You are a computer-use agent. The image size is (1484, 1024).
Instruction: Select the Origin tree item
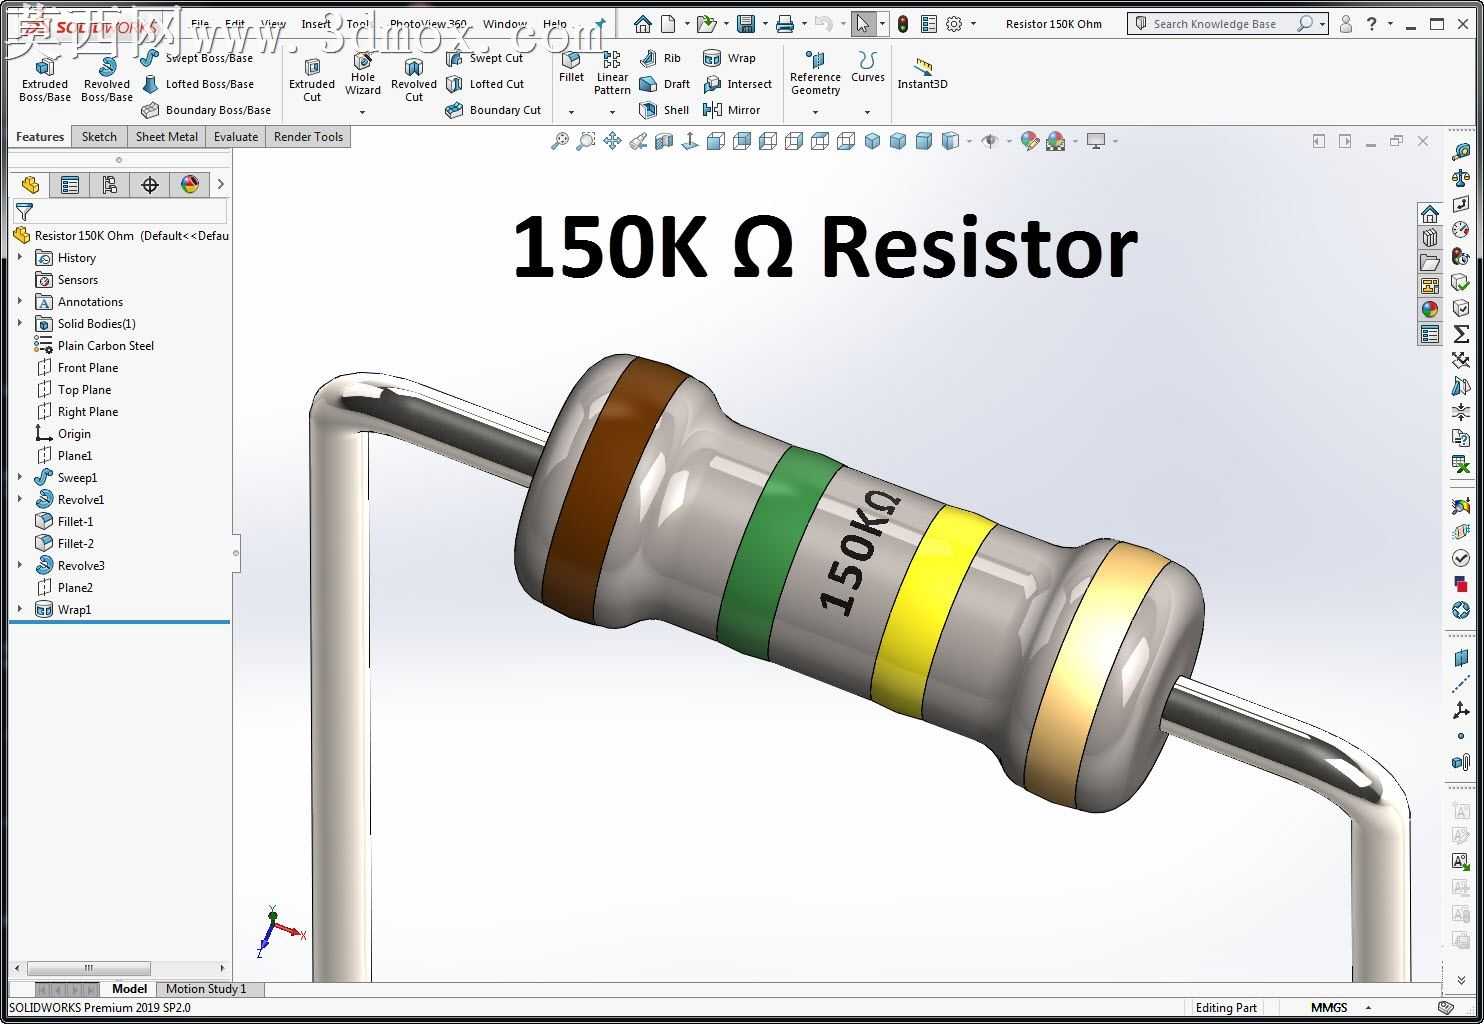63,433
